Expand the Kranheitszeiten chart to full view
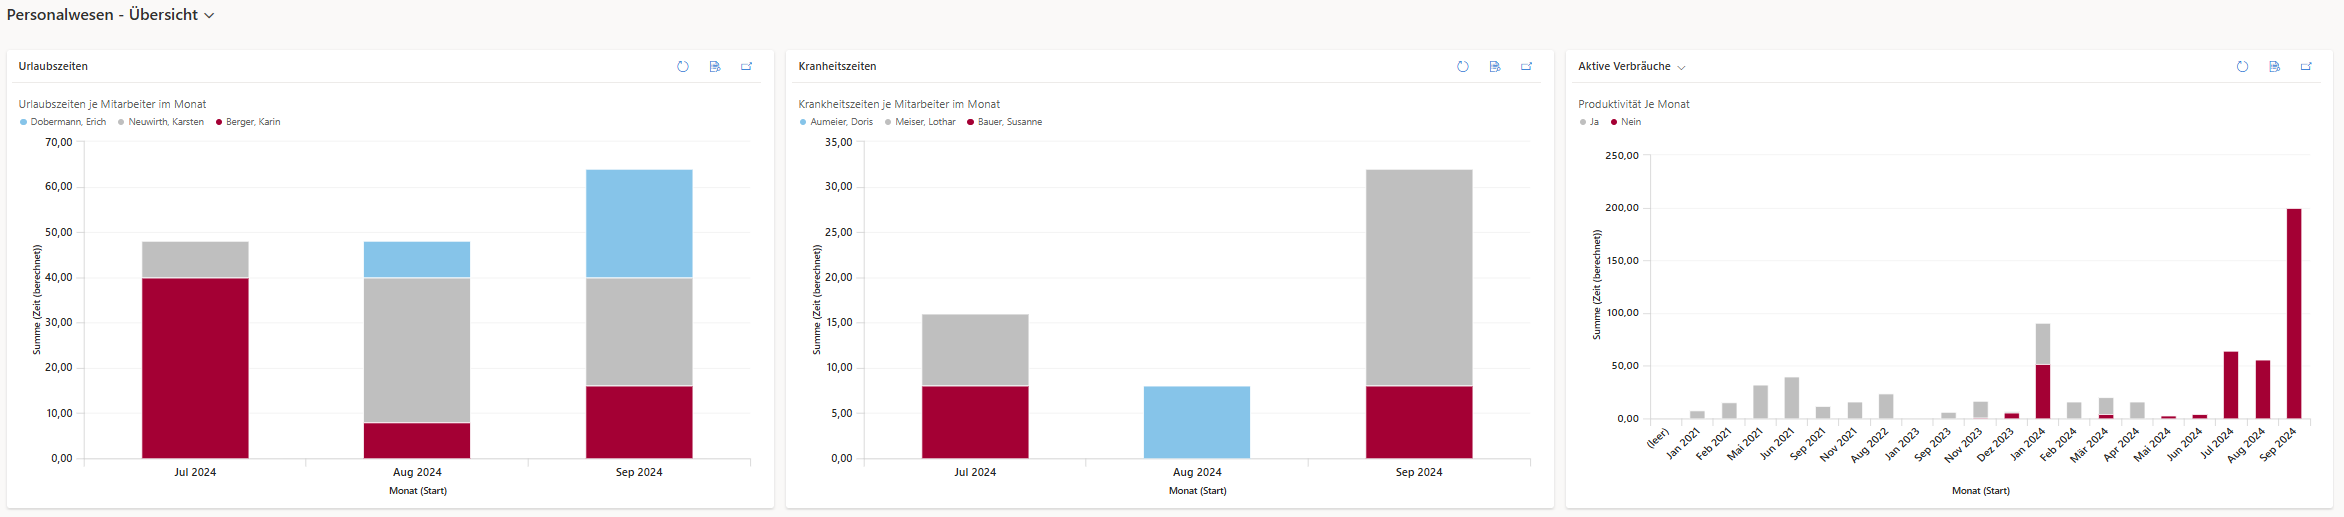Image resolution: width=2344 pixels, height=517 pixels. (x=1526, y=67)
